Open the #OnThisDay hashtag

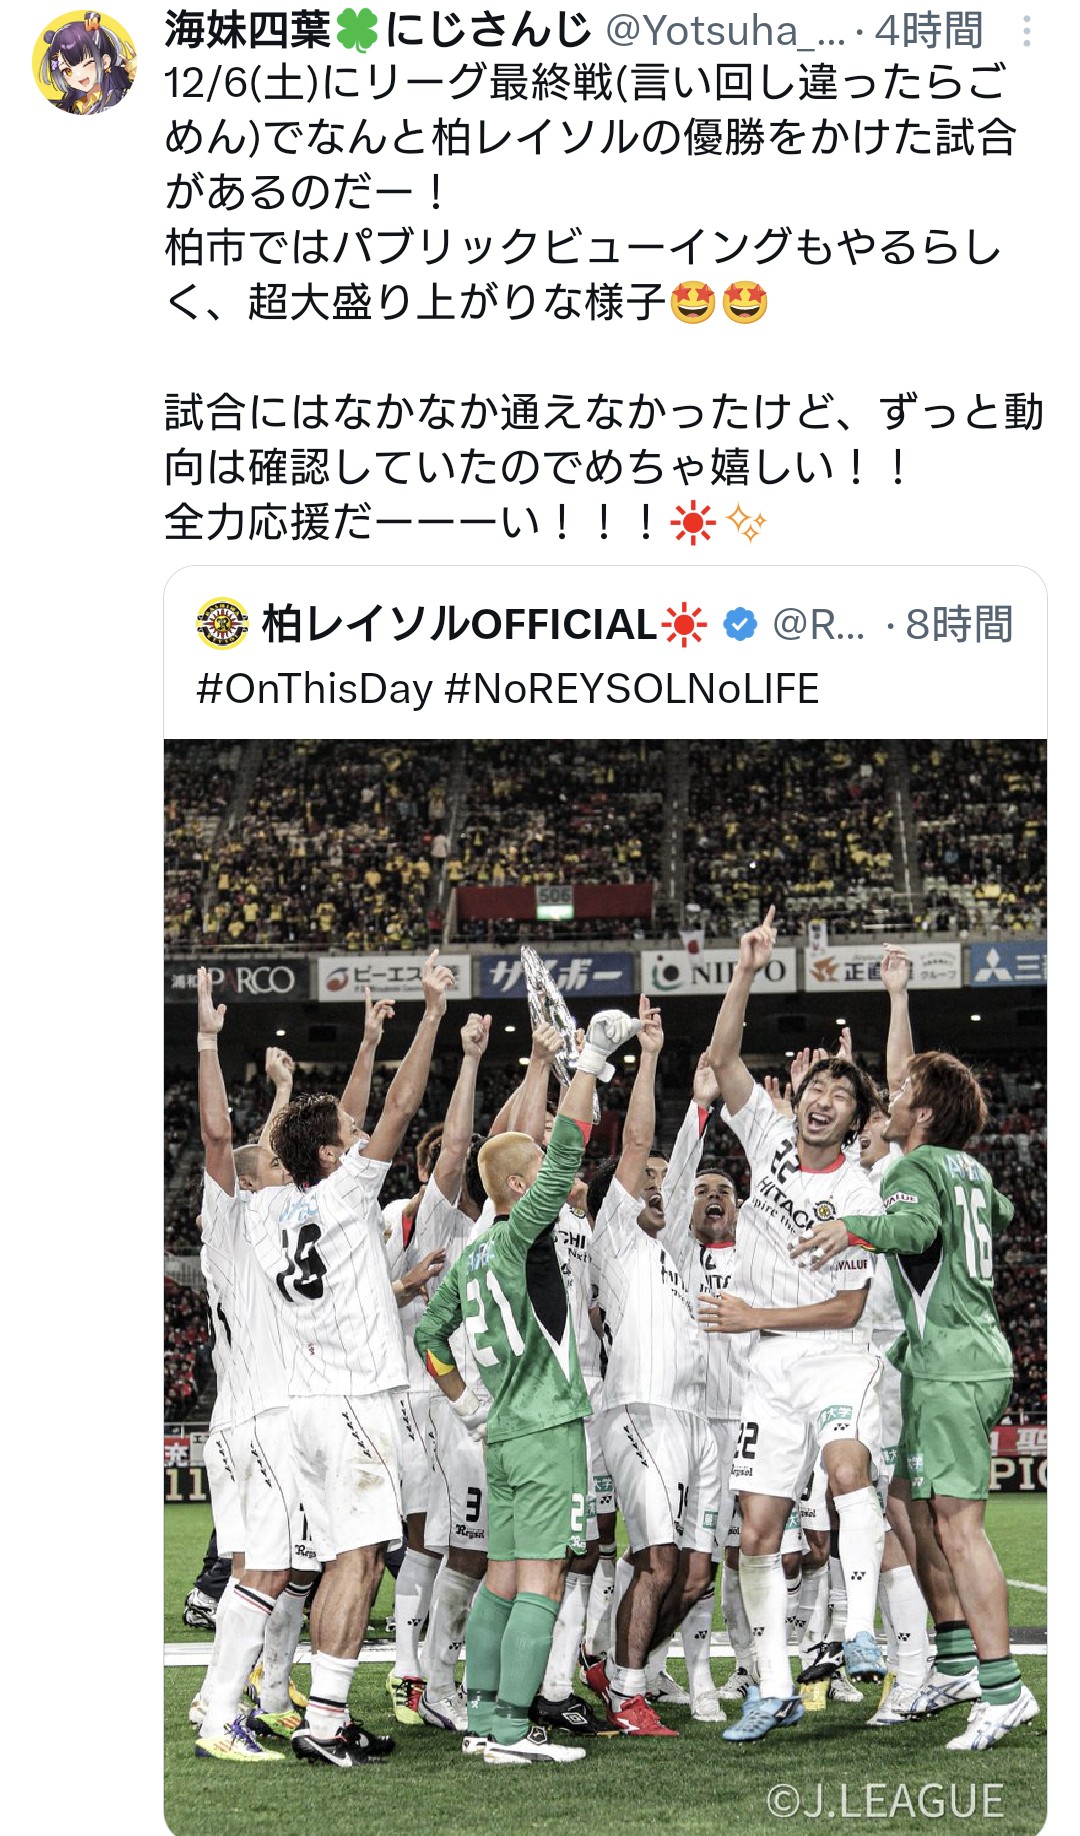tap(314, 689)
